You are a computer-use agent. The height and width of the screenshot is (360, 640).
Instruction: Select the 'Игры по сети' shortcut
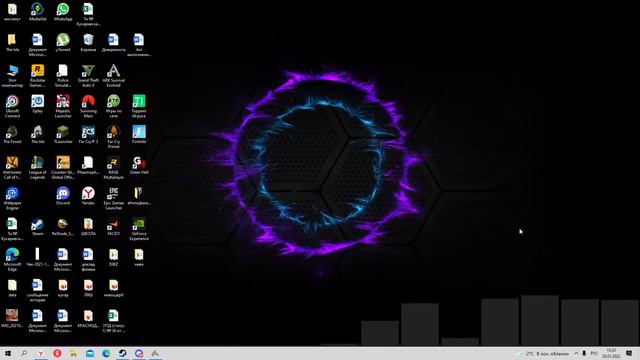click(113, 106)
